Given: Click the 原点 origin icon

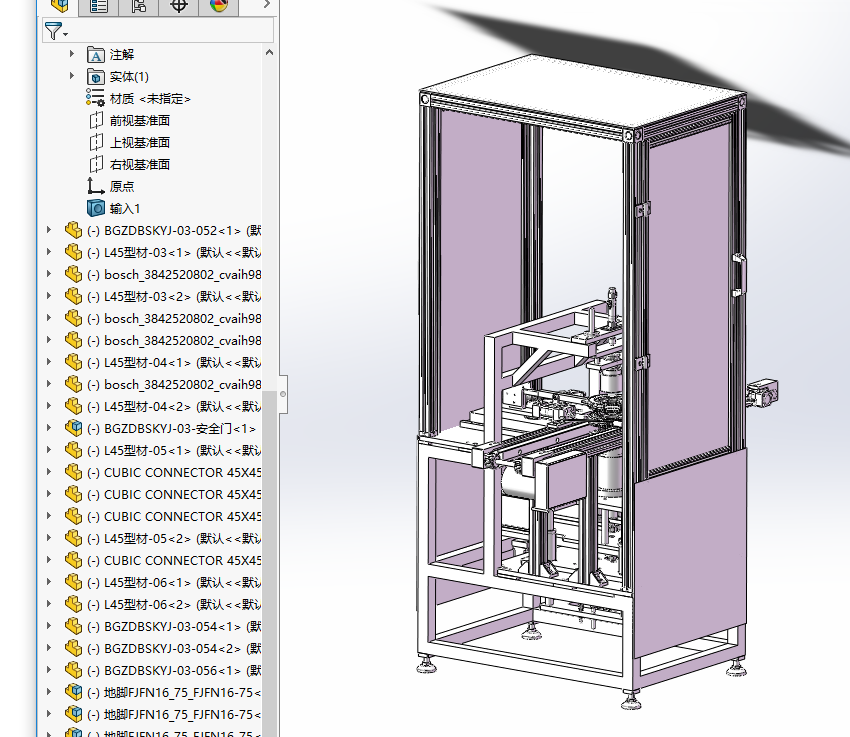Looking at the screenshot, I should pos(96,186).
